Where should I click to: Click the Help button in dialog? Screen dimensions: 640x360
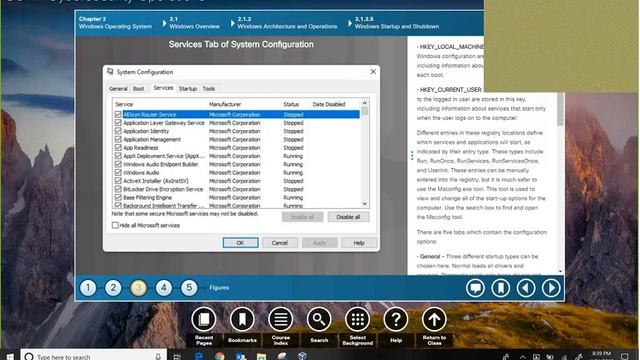tap(359, 243)
